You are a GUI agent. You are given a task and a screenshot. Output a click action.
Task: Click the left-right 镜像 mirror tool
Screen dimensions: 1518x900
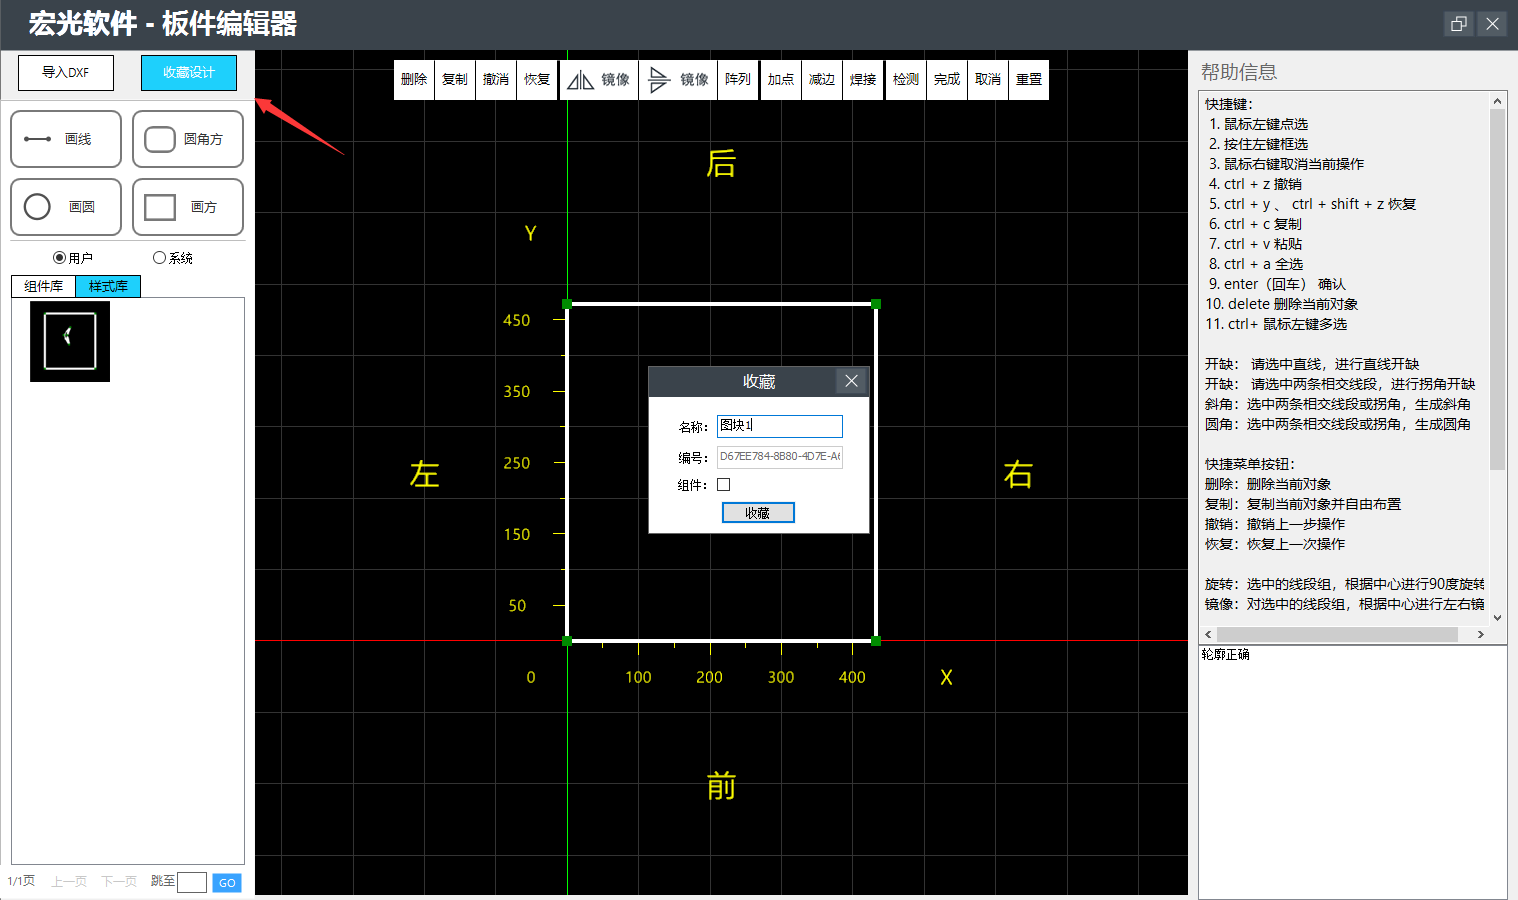tap(598, 80)
